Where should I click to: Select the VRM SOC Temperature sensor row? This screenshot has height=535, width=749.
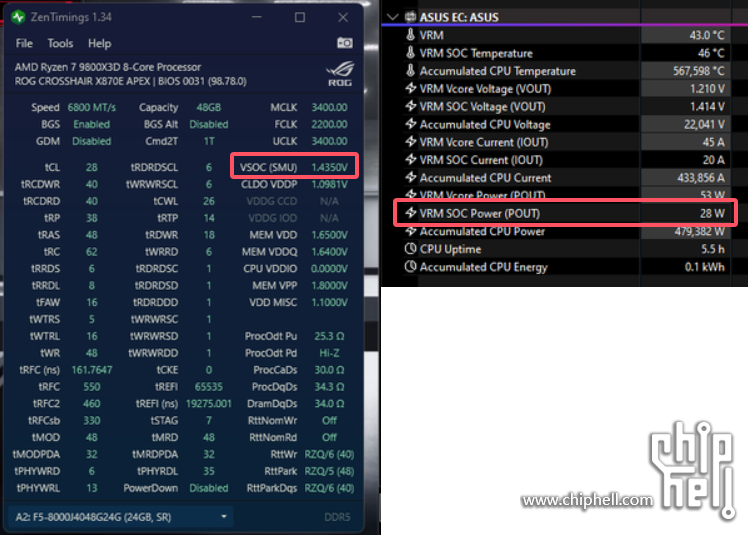pos(565,53)
